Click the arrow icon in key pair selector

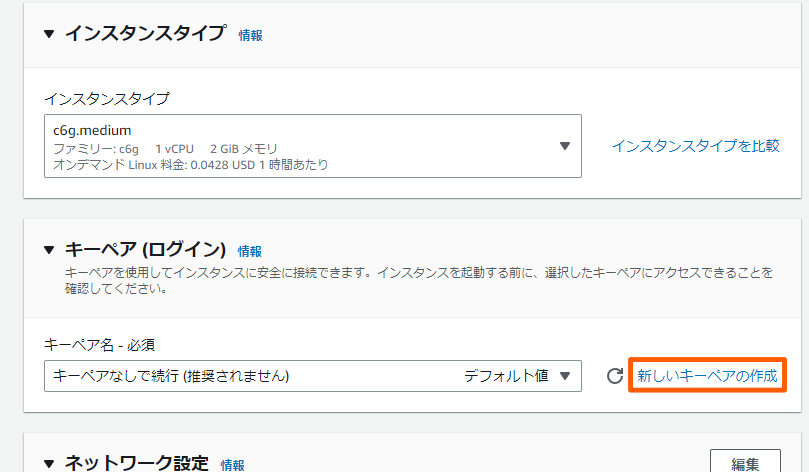(565, 376)
